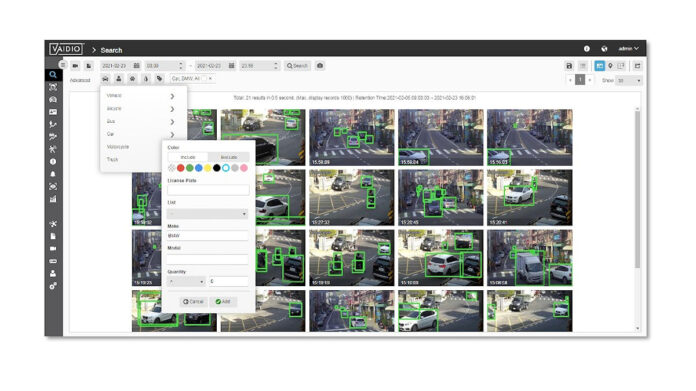
Task: Pick the white color swatch
Action: pyautogui.click(x=225, y=168)
